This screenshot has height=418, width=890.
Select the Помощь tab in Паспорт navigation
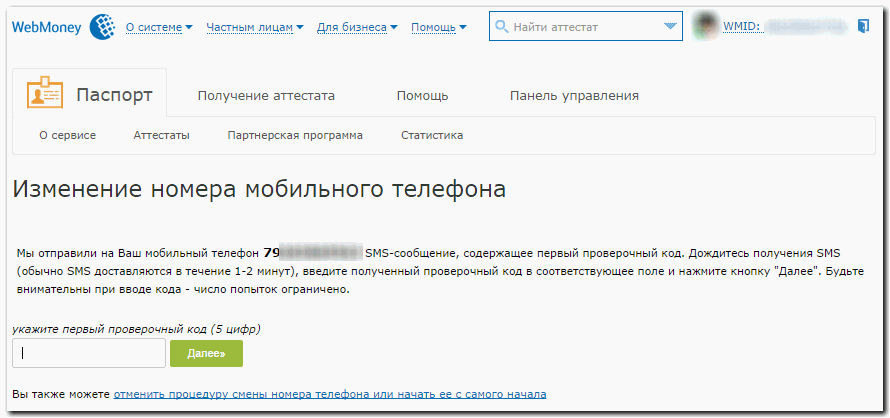point(422,96)
